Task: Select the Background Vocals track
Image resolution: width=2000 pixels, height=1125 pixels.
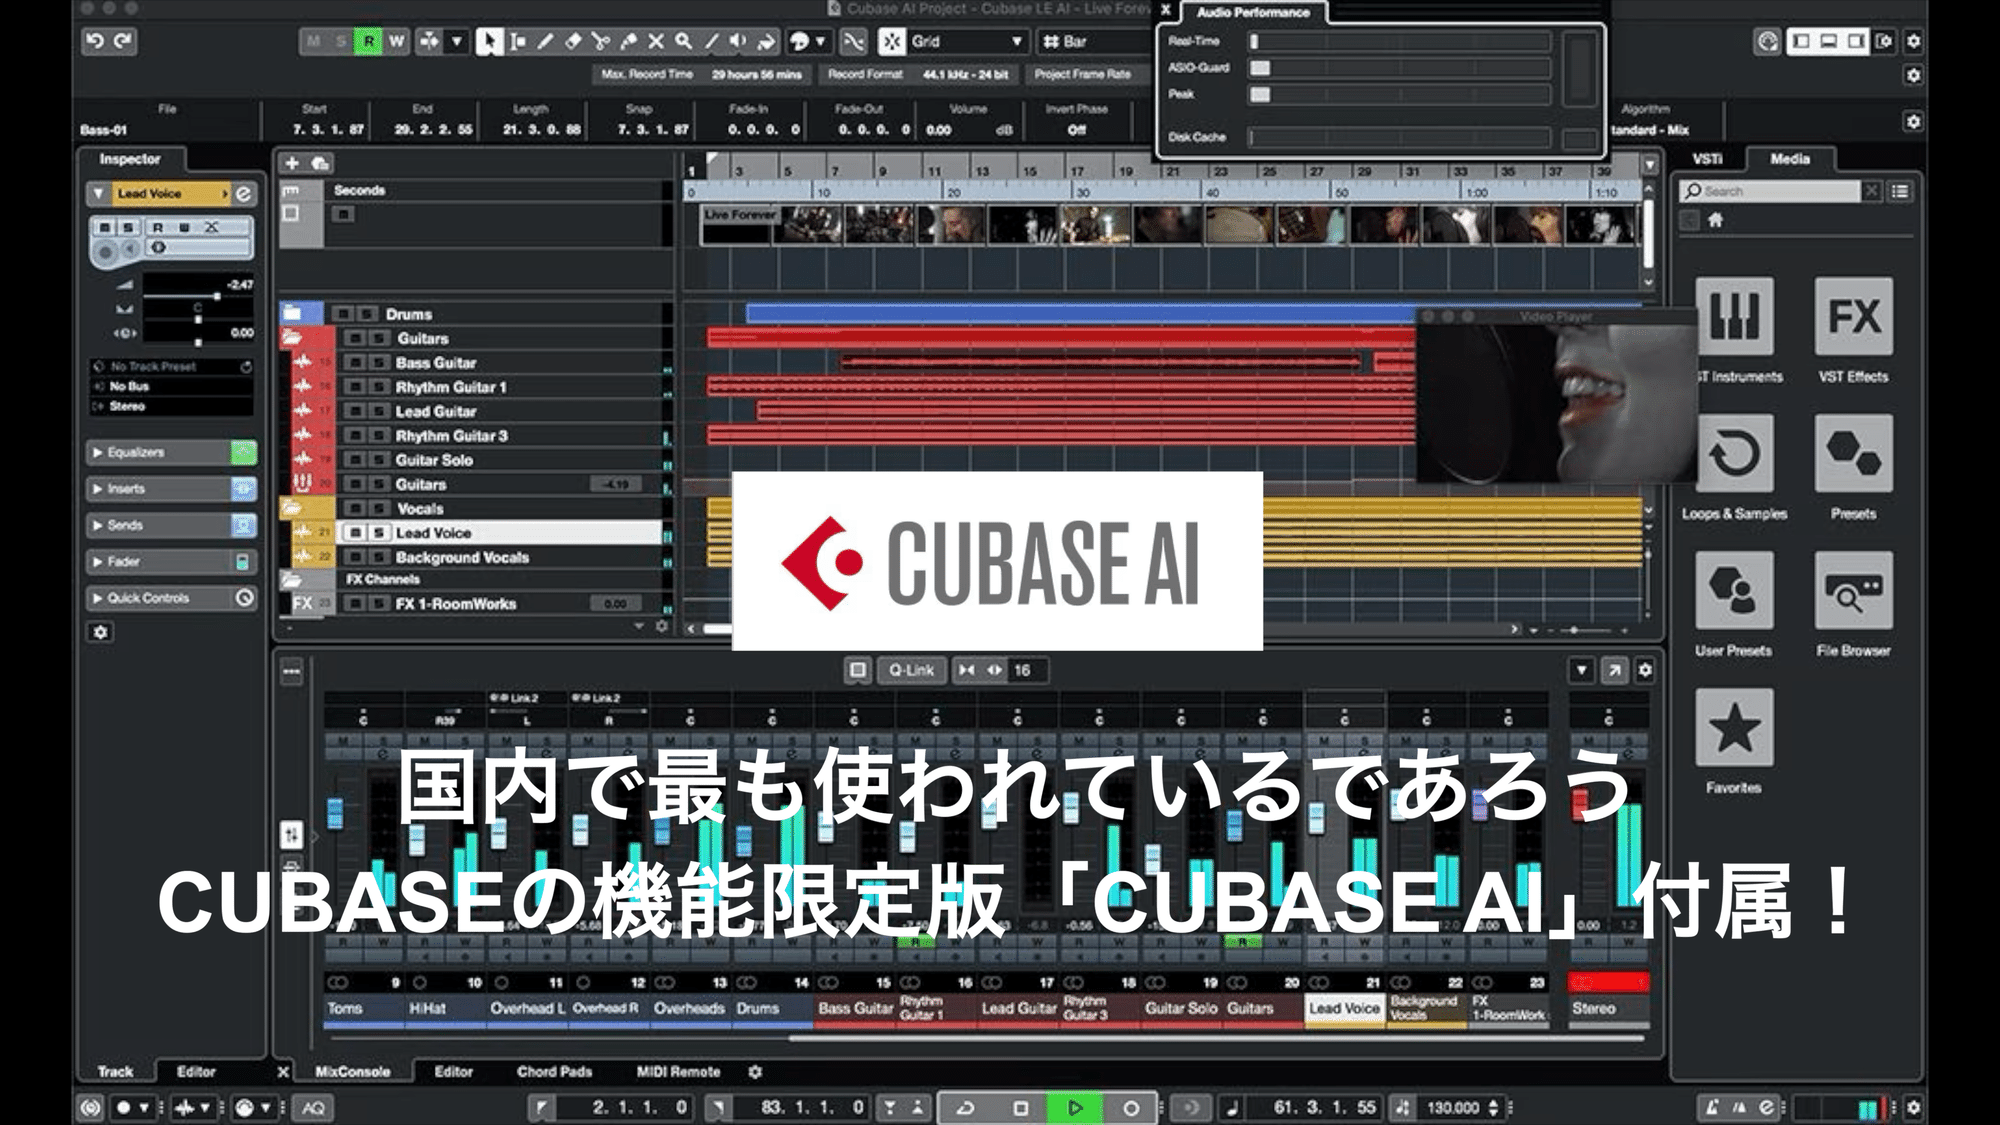Action: tap(462, 558)
